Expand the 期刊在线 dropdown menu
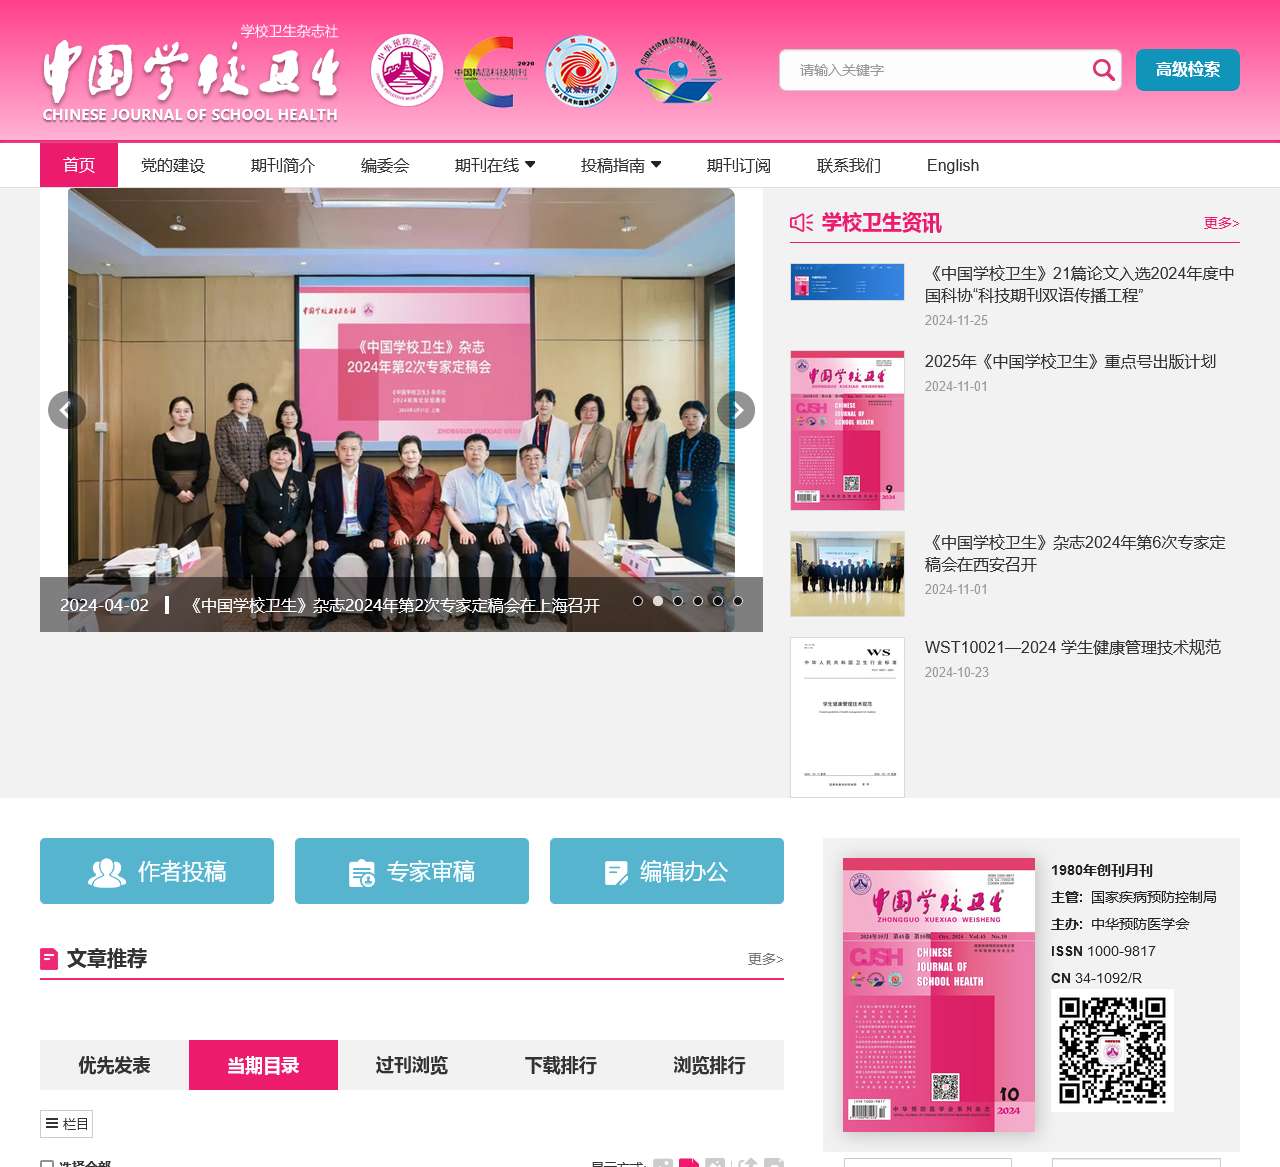This screenshot has height=1167, width=1280. (x=495, y=165)
